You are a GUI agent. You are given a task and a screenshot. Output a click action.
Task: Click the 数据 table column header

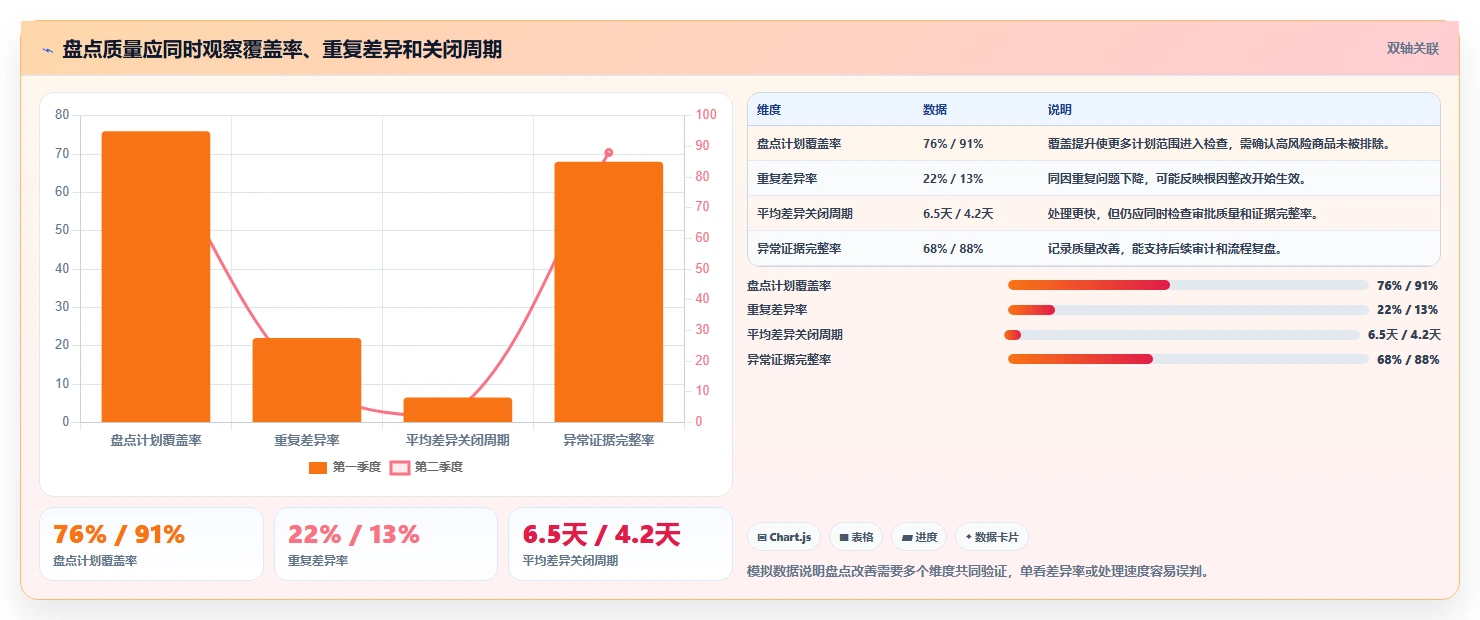point(935,109)
